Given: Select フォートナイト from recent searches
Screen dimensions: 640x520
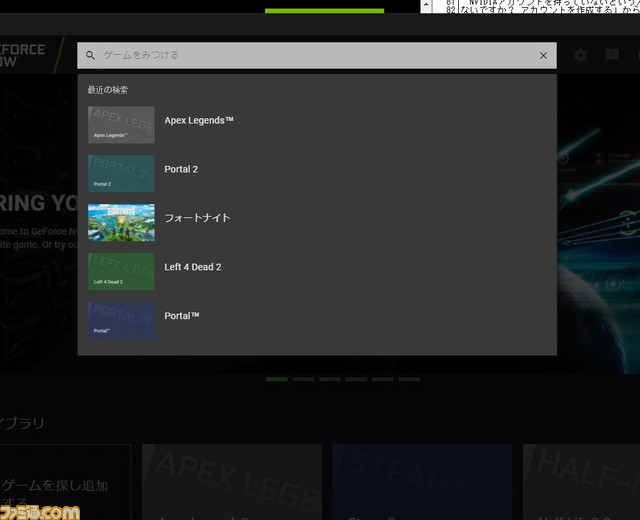Looking at the screenshot, I should tap(197, 218).
